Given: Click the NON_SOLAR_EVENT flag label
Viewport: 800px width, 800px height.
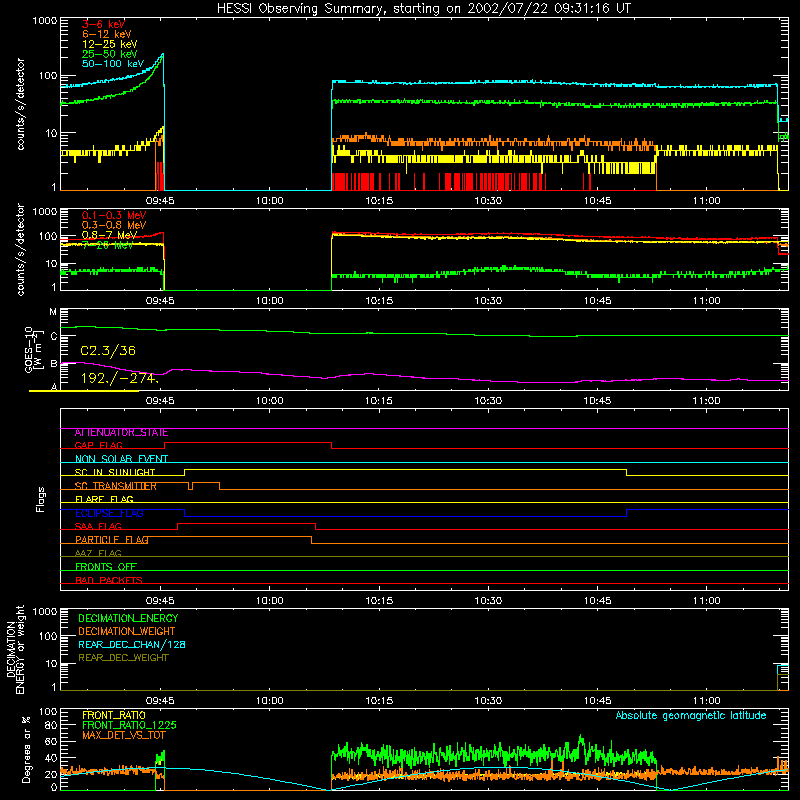Looking at the screenshot, I should pyautogui.click(x=121, y=459).
